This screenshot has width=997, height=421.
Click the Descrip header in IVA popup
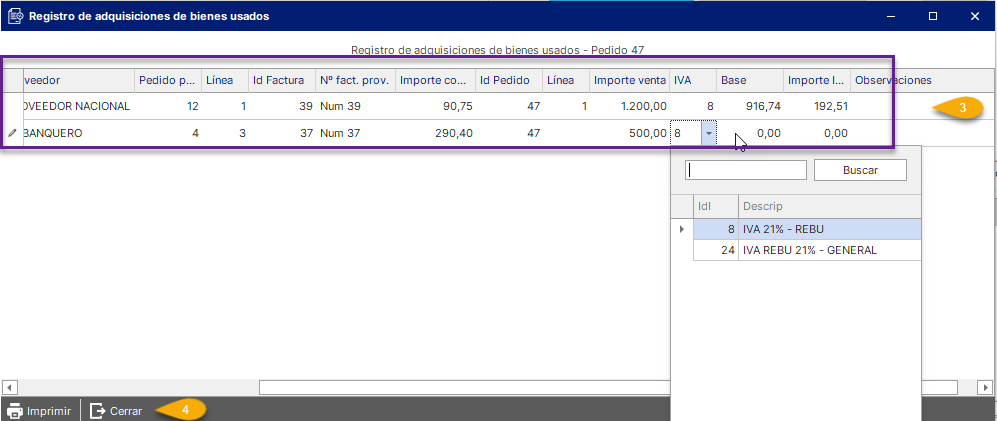click(x=830, y=207)
